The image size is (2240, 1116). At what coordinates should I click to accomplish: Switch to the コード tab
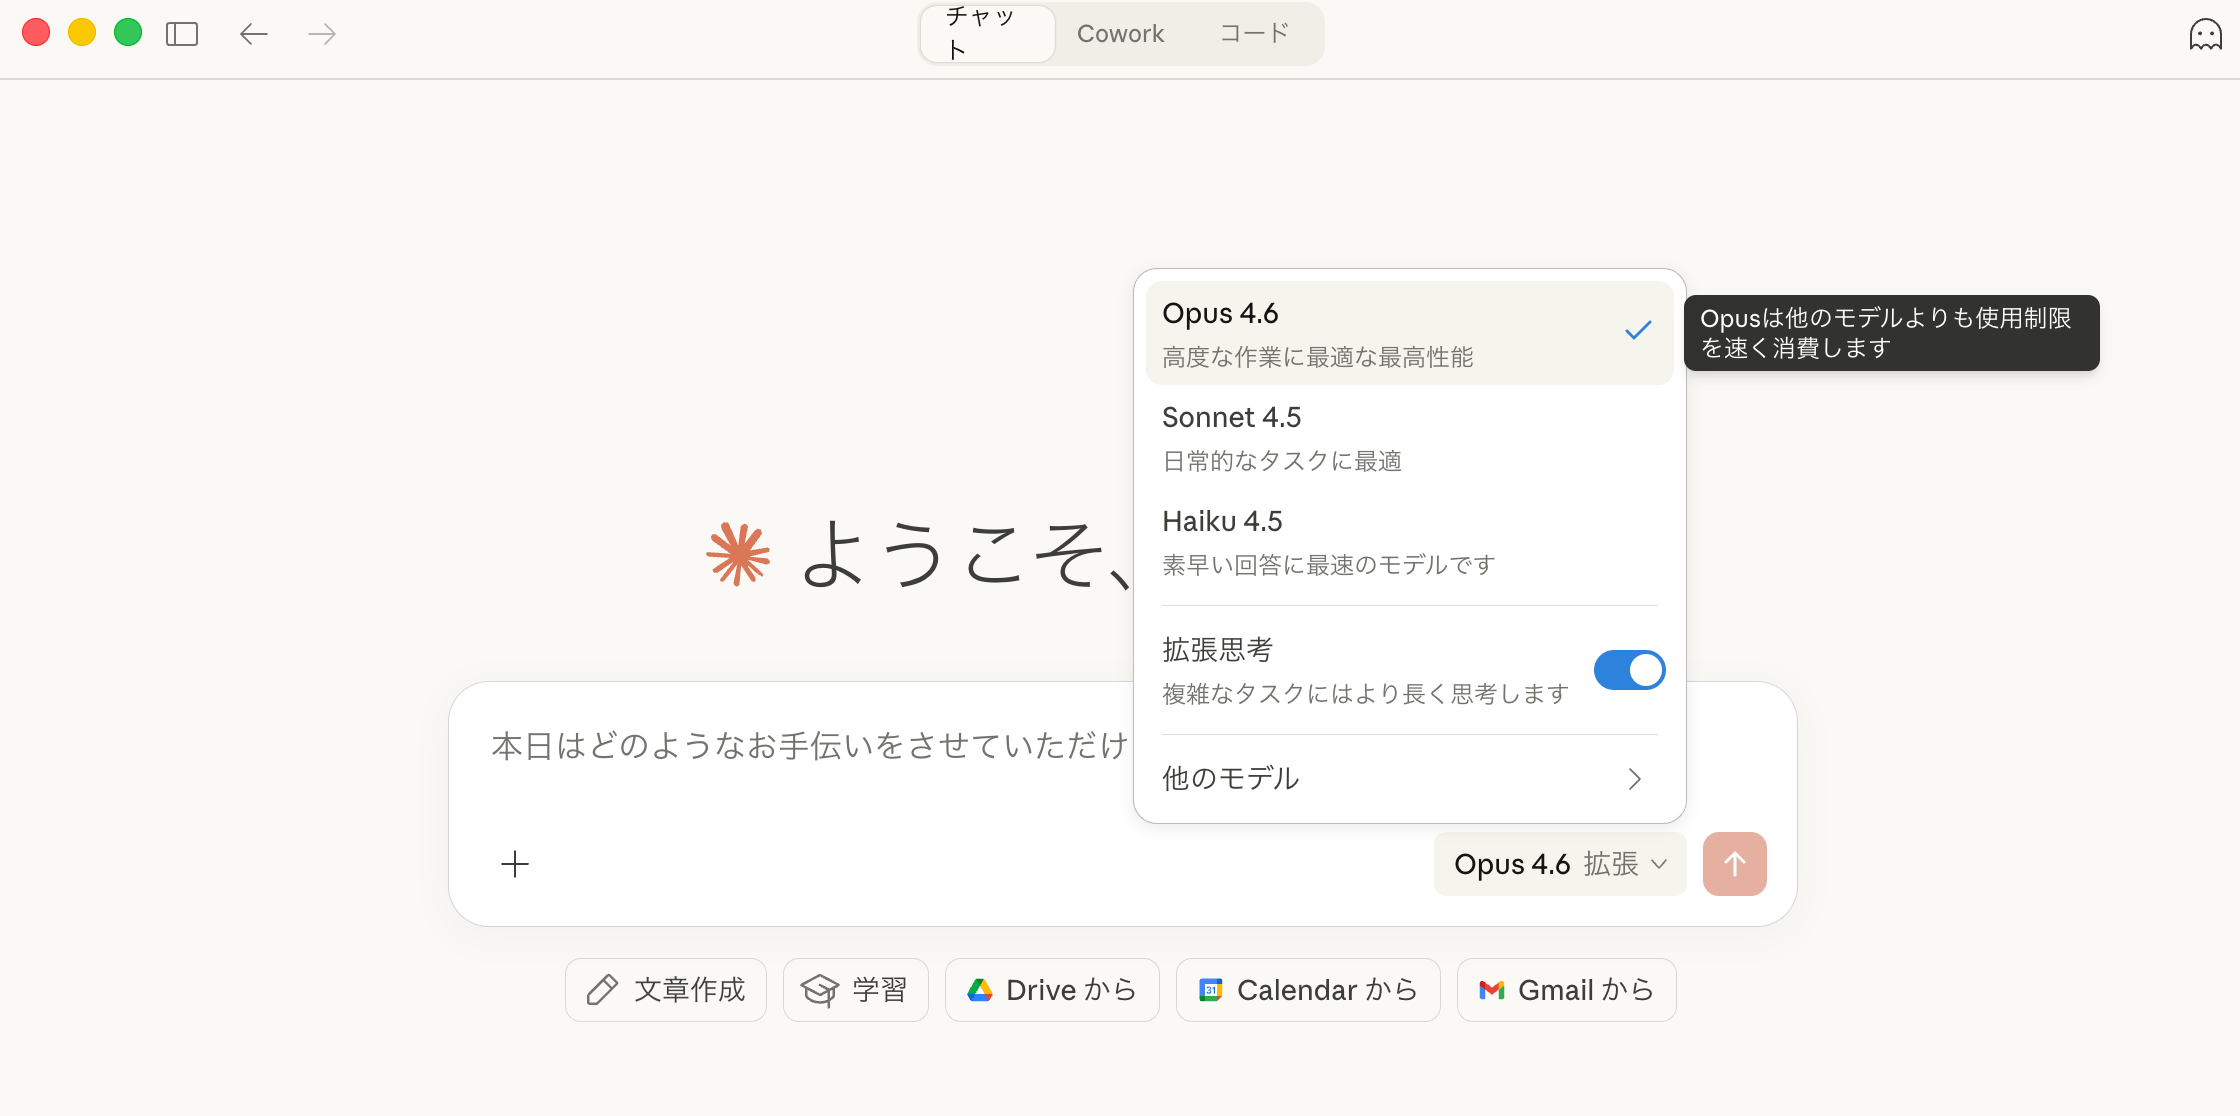click(1254, 34)
